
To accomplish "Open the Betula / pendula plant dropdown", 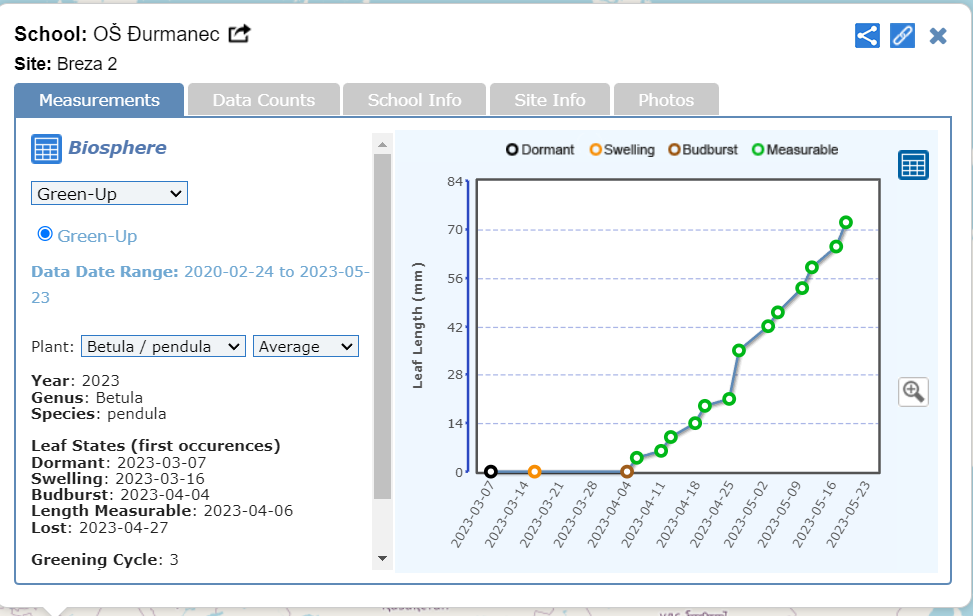I will [x=163, y=346].
